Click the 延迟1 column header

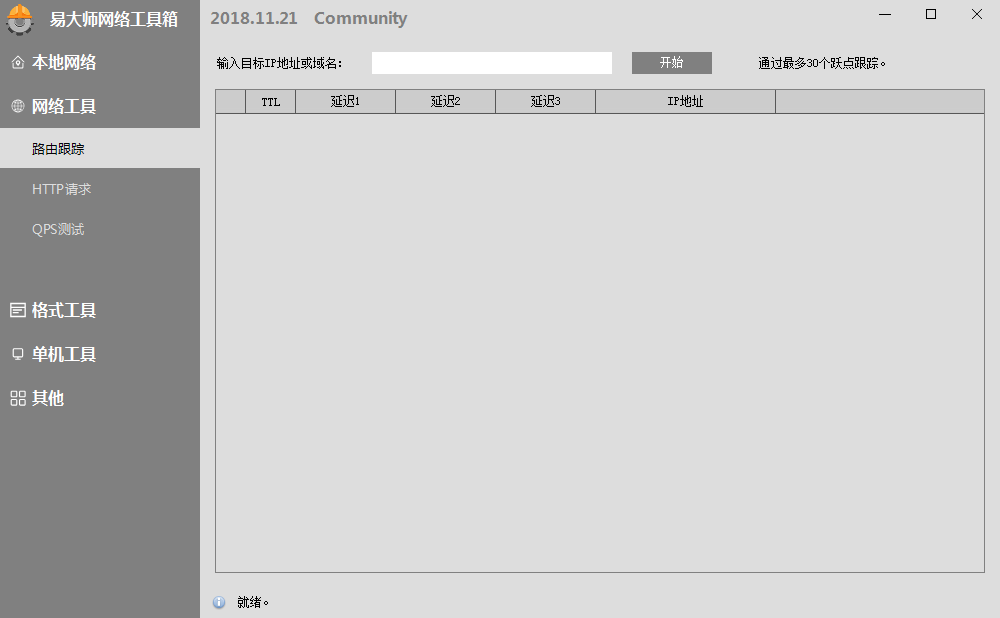click(345, 101)
